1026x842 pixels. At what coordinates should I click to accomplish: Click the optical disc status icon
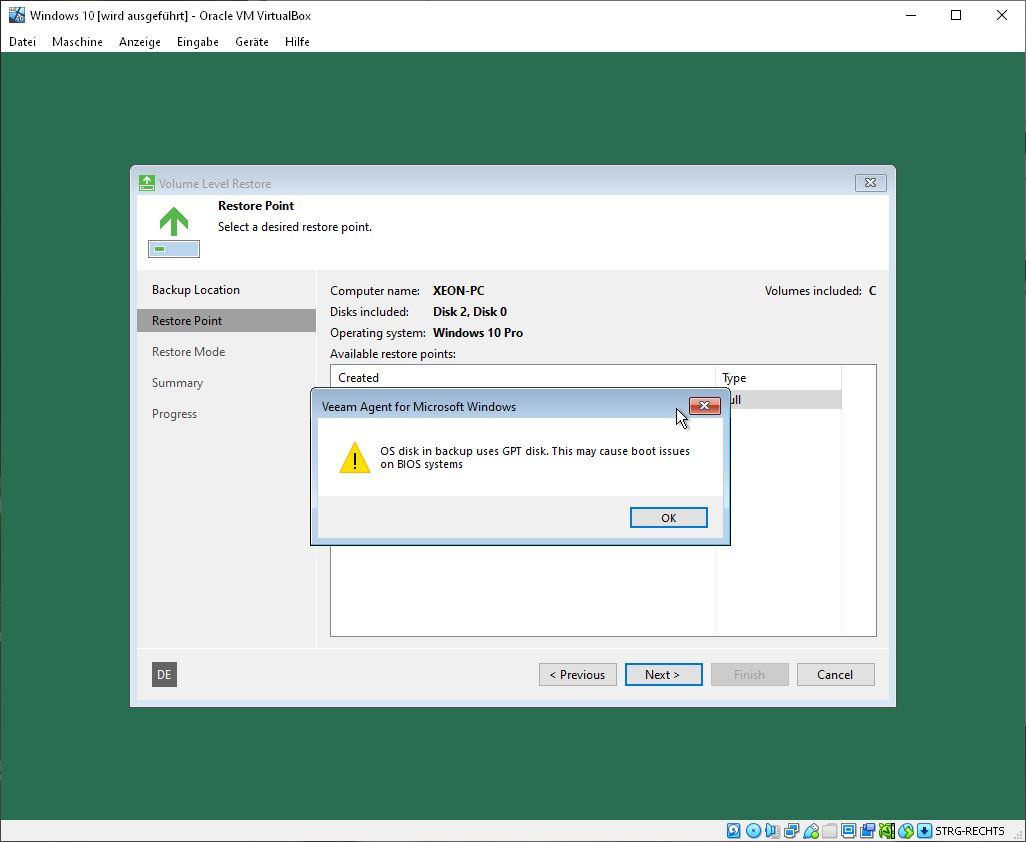[753, 831]
